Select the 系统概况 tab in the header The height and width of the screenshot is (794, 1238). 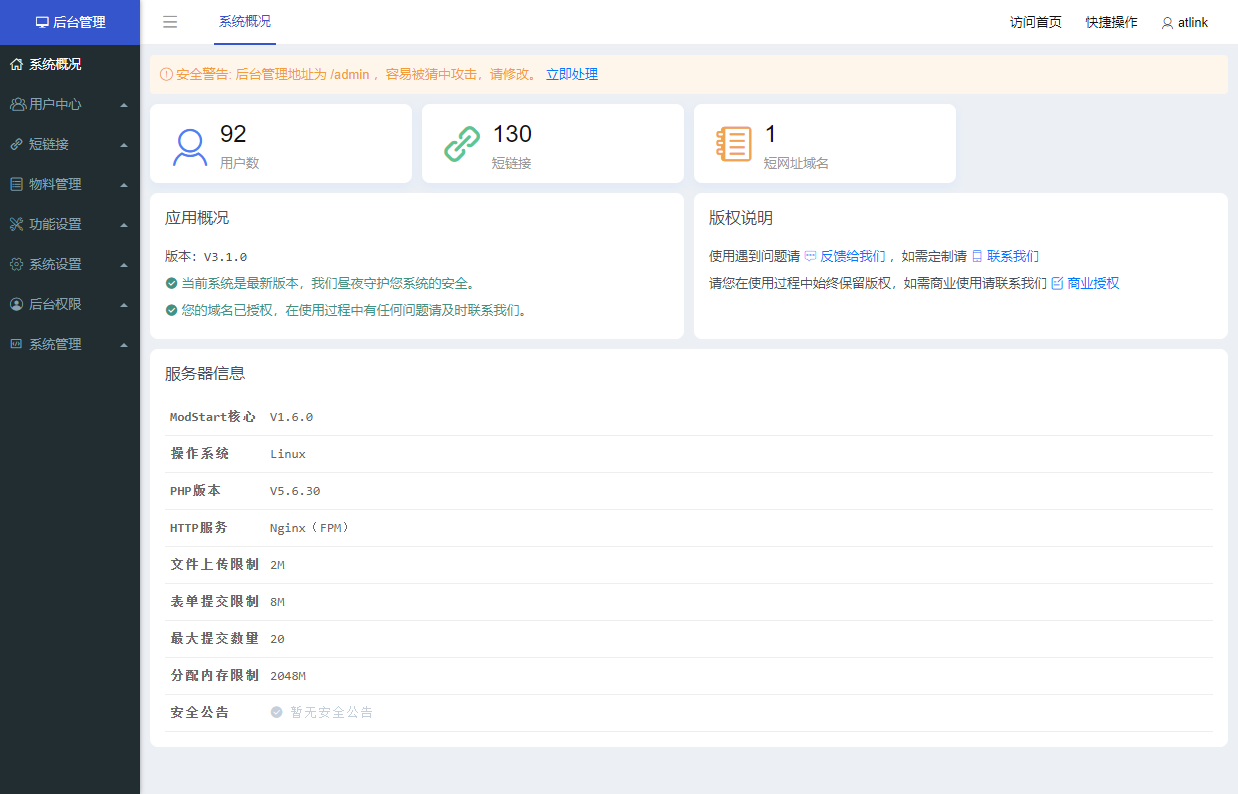pyautogui.click(x=245, y=22)
